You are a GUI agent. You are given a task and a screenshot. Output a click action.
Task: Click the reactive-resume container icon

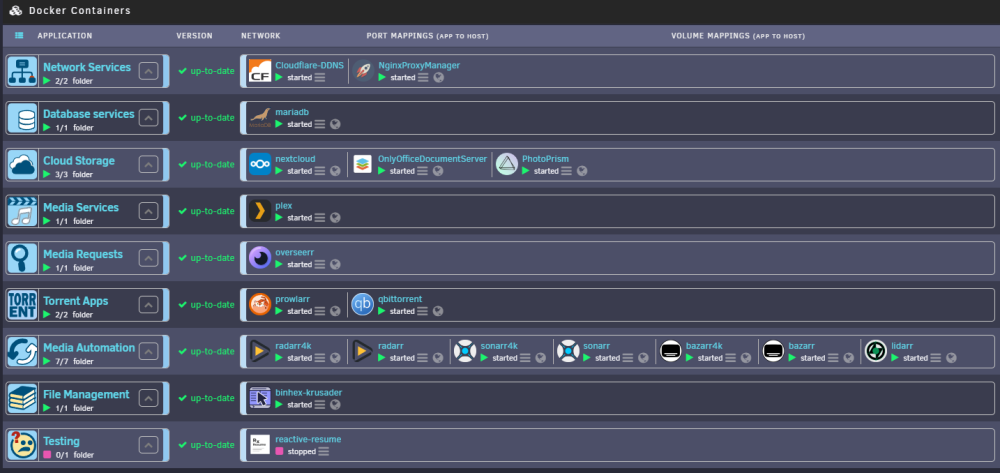[x=260, y=445]
